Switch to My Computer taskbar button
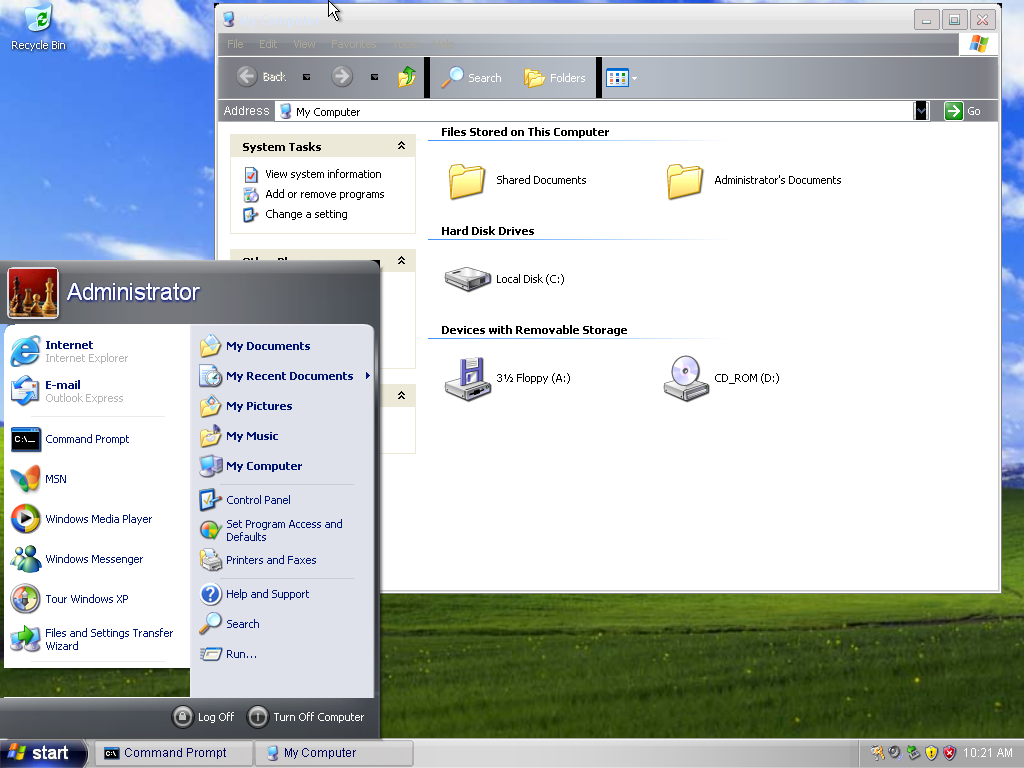1024x768 pixels. click(x=334, y=753)
